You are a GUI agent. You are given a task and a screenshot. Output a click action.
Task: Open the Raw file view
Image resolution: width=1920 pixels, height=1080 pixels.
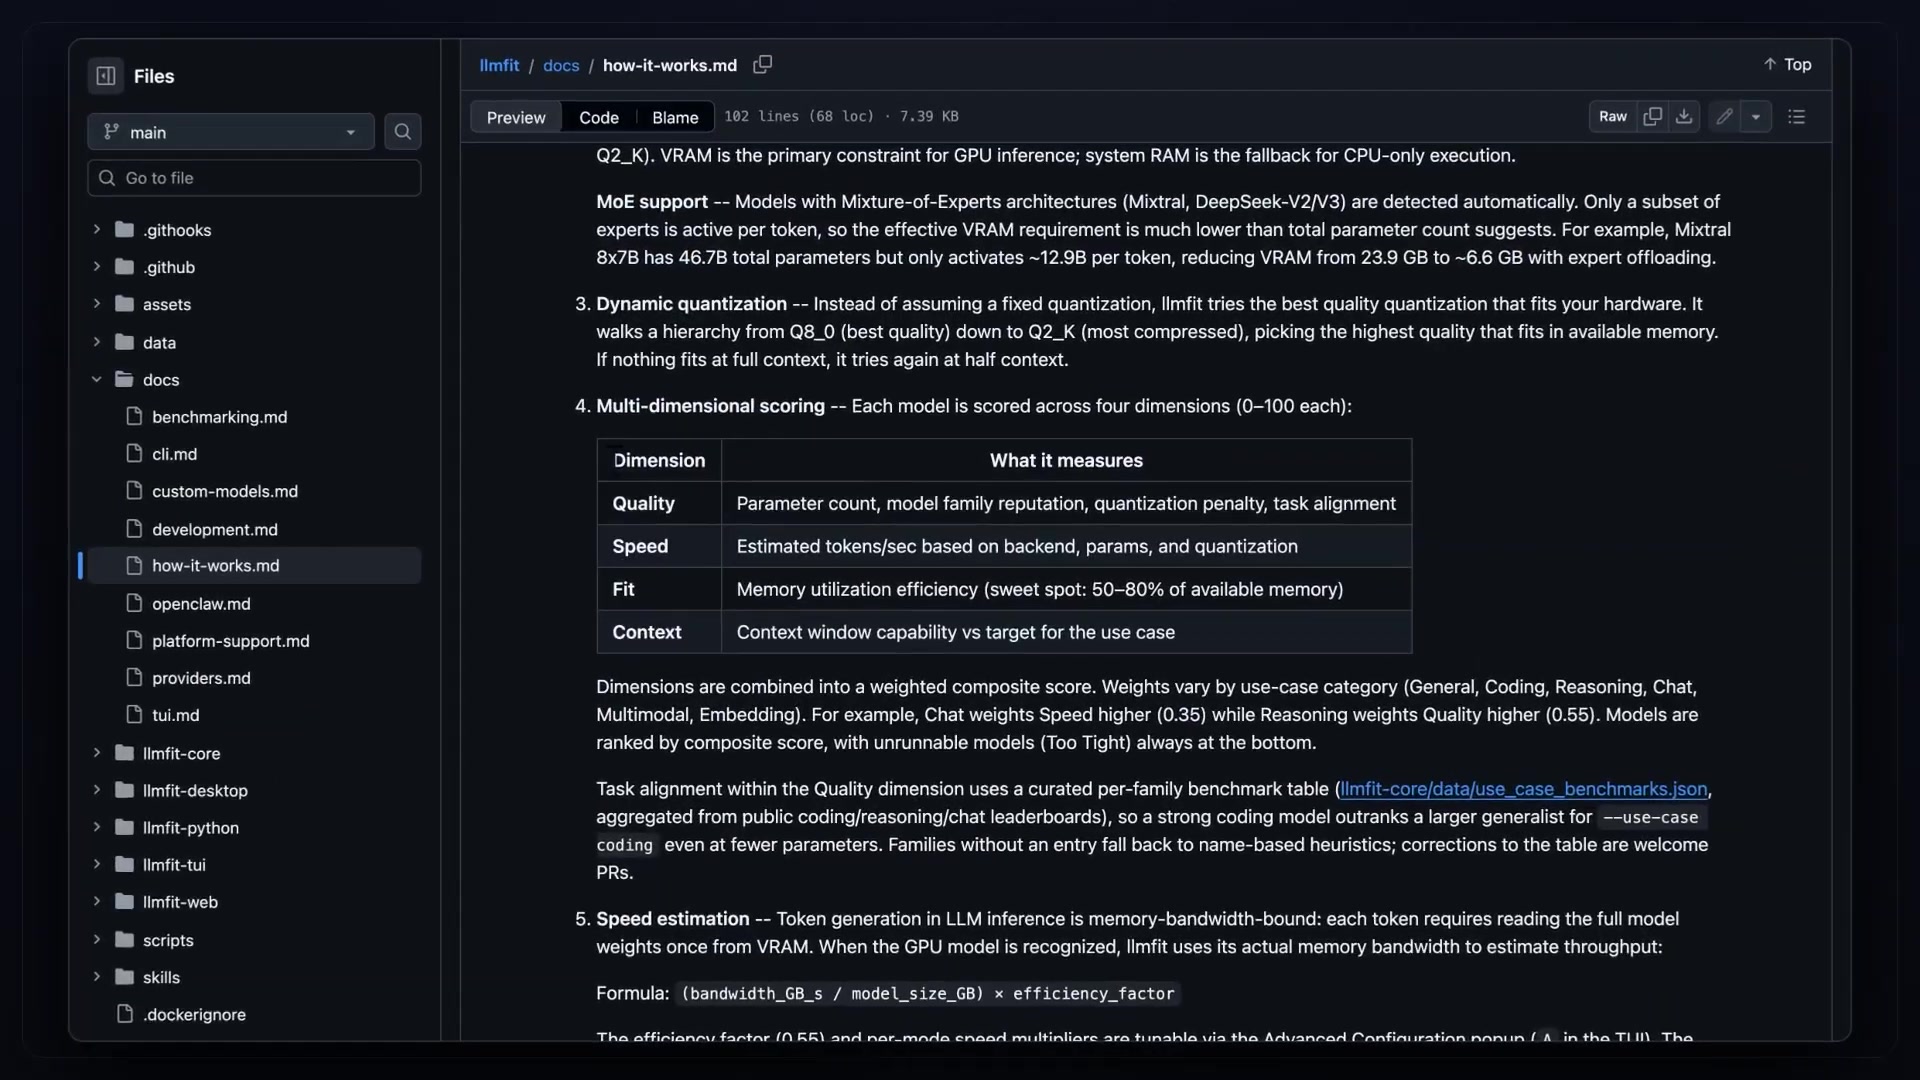(x=1613, y=117)
